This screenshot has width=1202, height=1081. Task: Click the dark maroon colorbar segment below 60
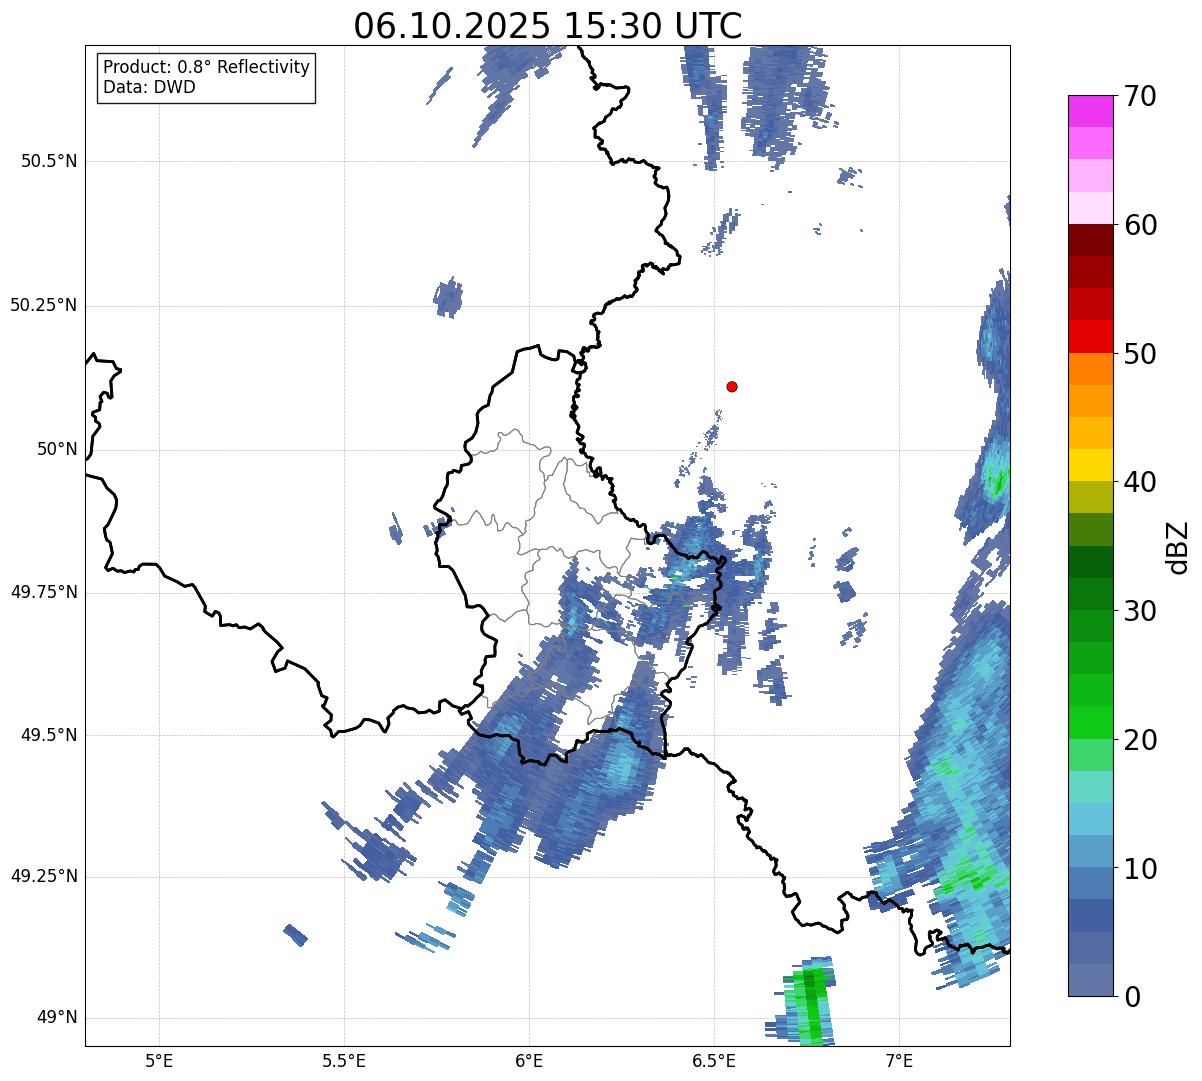point(1090,240)
